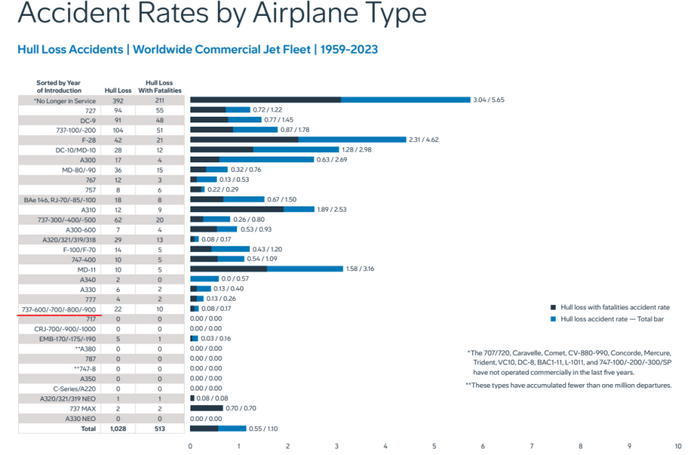This screenshot has width=700, height=455.
Task: Select the A310 bar labeled 1.89 / 2.53
Action: 252,209
